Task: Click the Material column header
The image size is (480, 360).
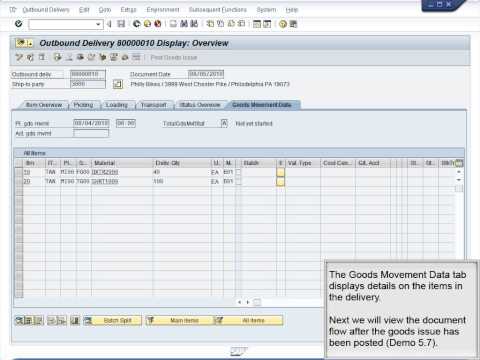Action: [x=121, y=163]
